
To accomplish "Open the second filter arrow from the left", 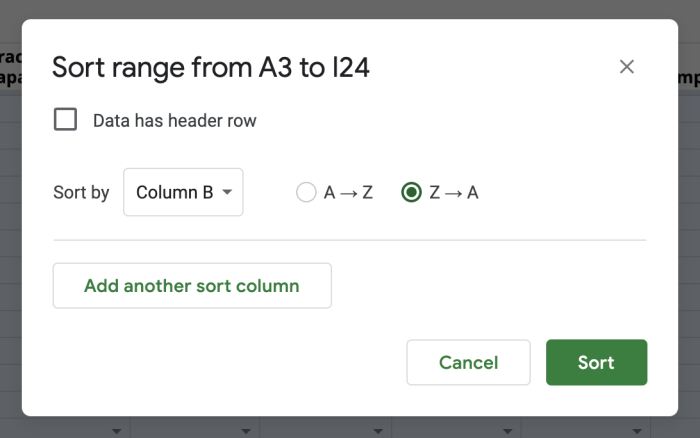I will [246, 431].
